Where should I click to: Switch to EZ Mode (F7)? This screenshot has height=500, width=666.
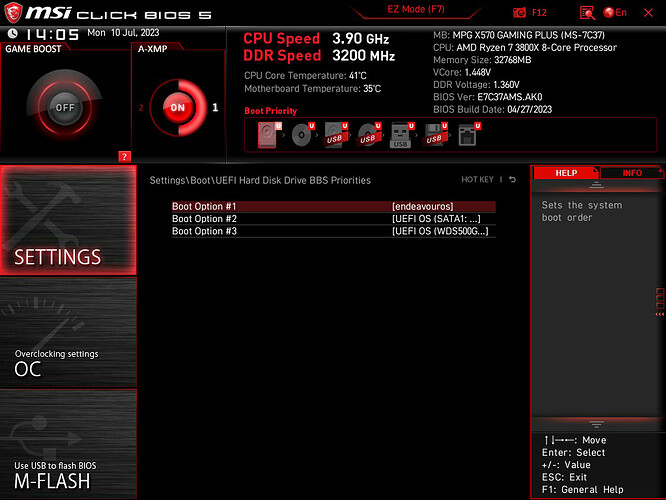(416, 9)
